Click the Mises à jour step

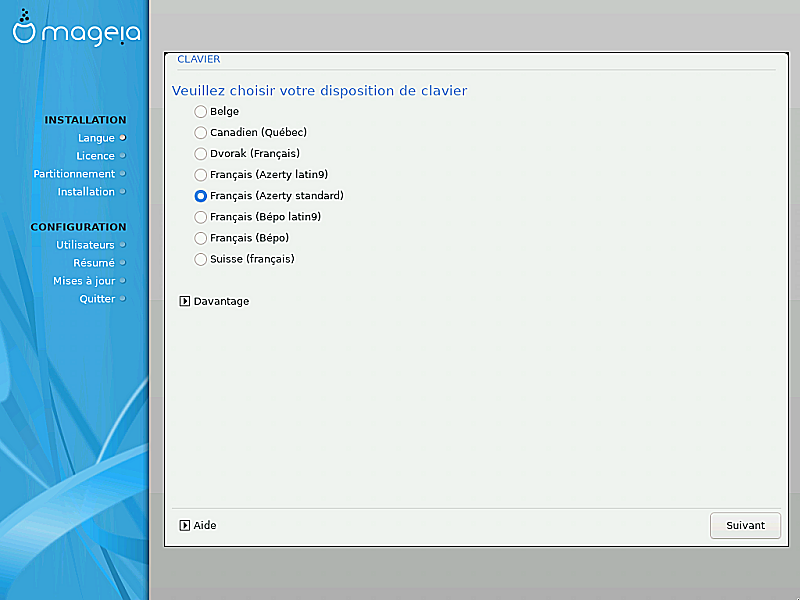(84, 281)
